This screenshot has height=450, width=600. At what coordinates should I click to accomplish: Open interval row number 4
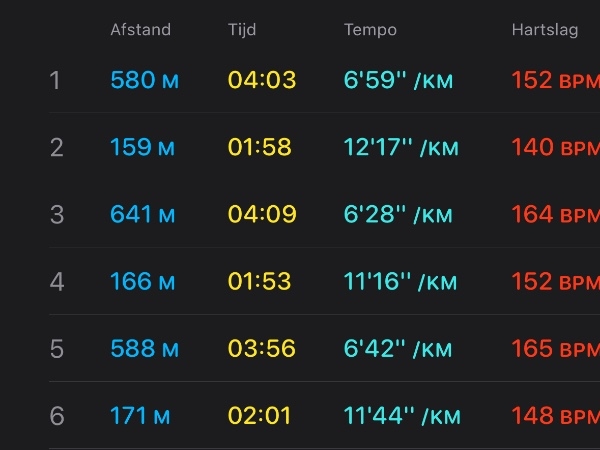pyautogui.click(x=324, y=281)
